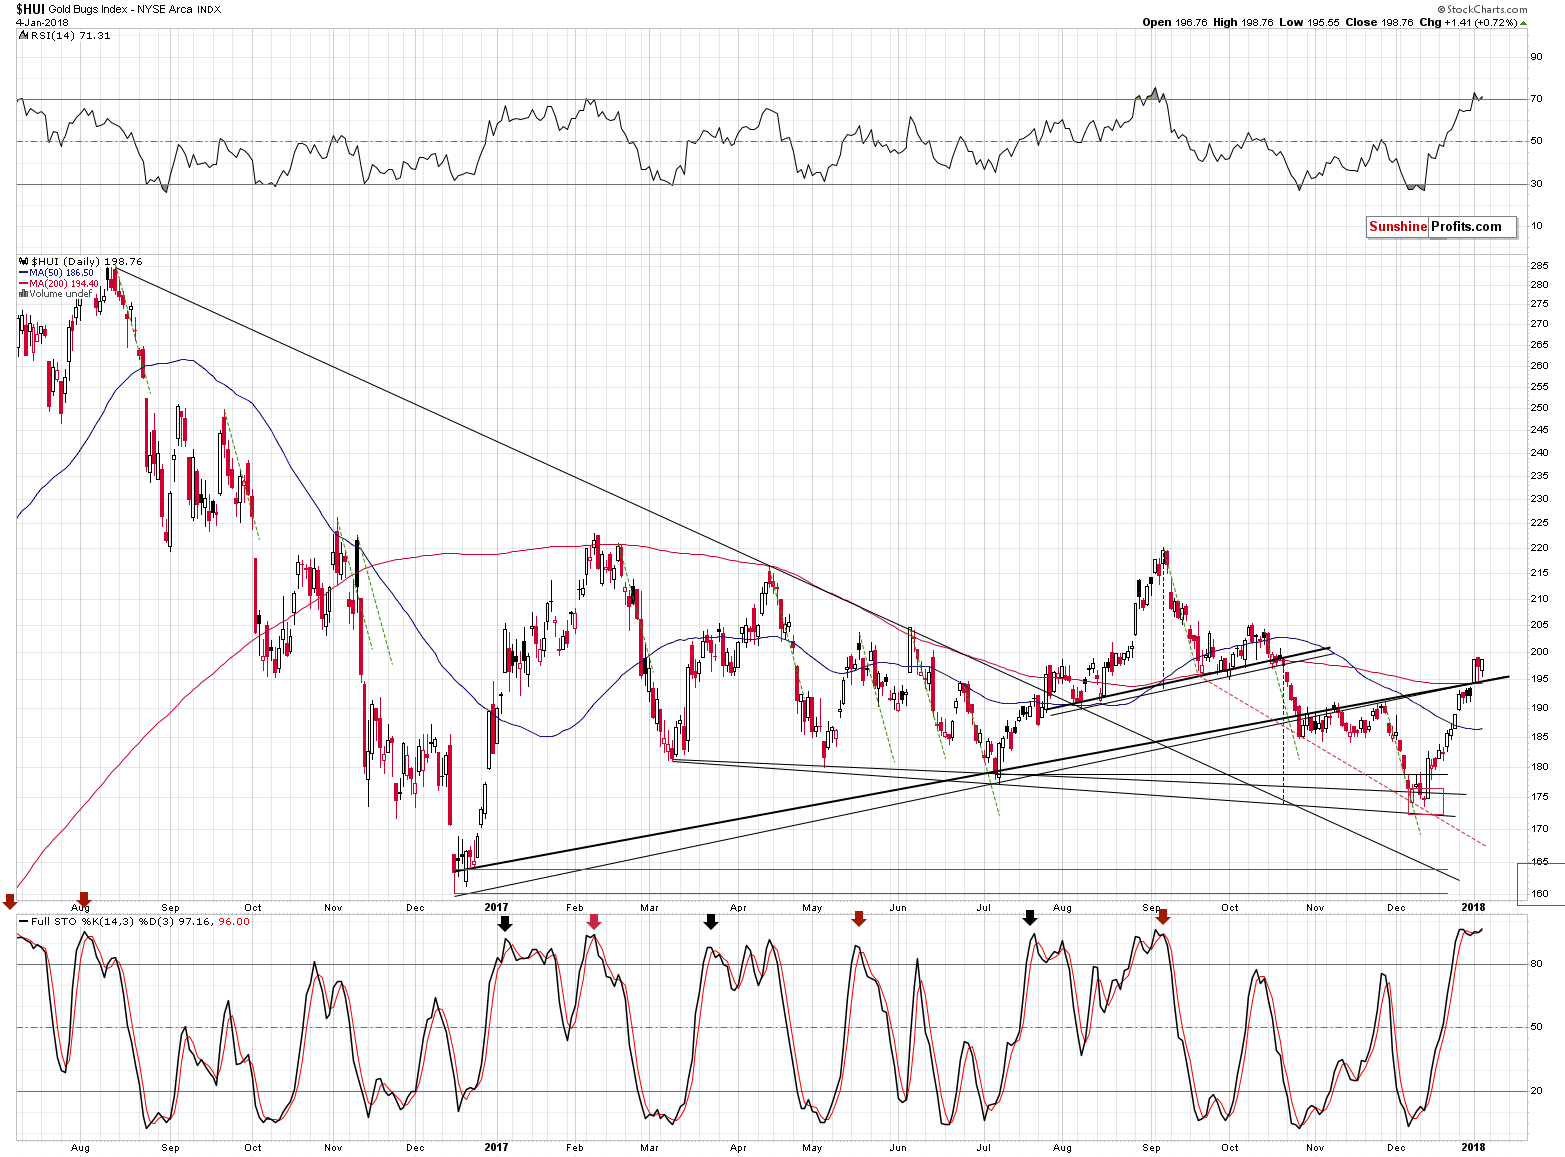Click the red down arrow above August 2016

point(84,900)
